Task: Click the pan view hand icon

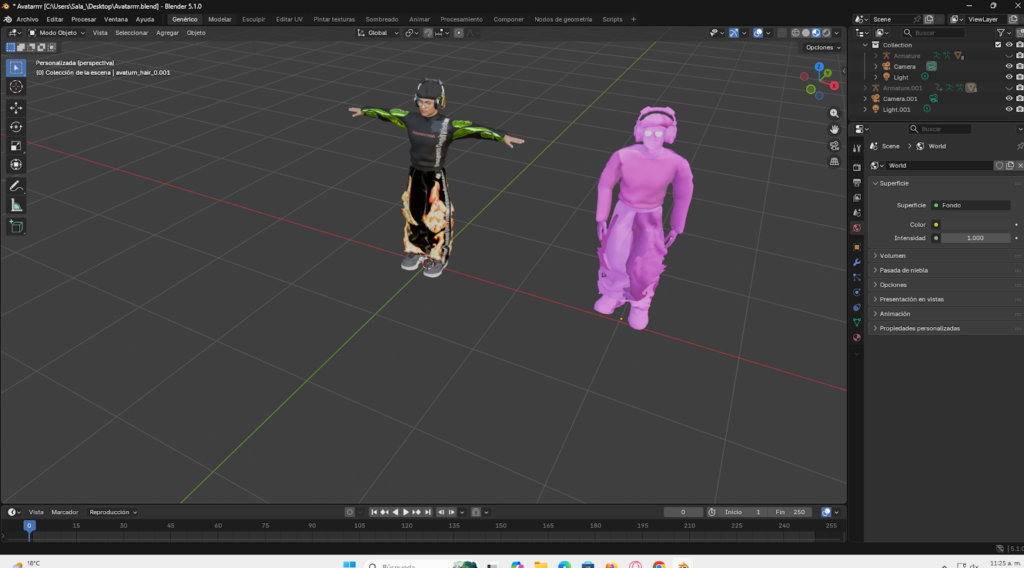Action: tap(834, 129)
